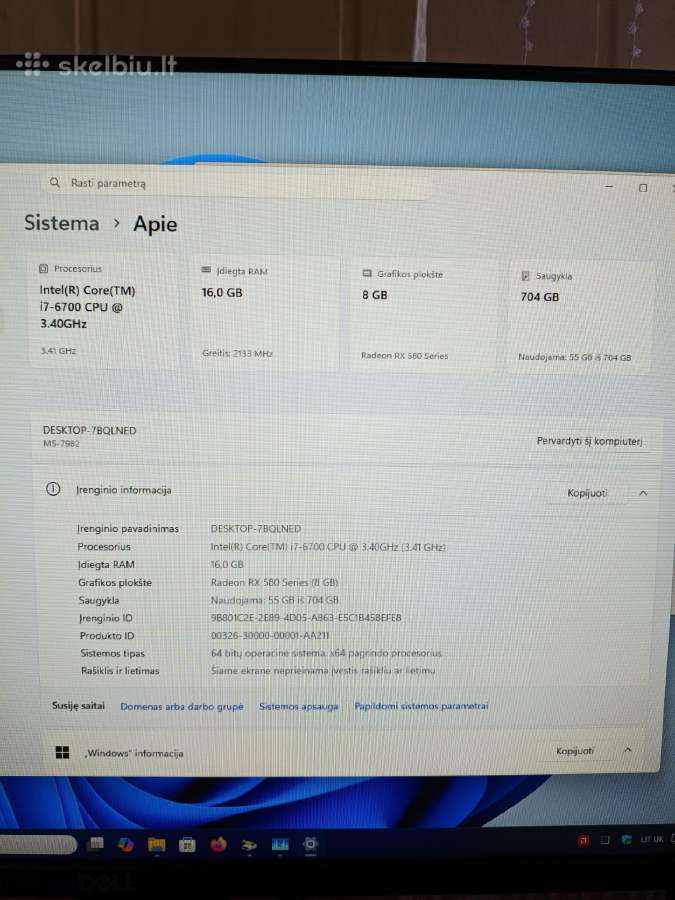Viewport: 675px width, 900px height.
Task: Collapse the Įrenginio informacija section
Action: pos(643,493)
